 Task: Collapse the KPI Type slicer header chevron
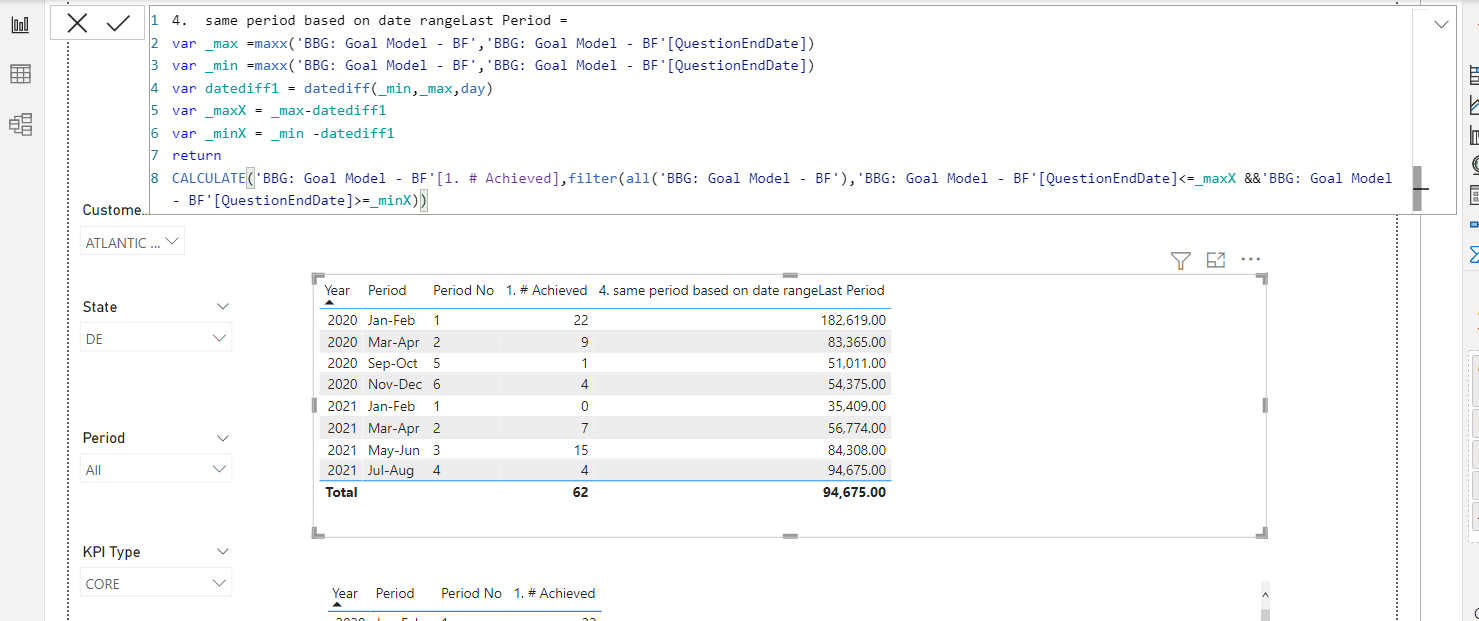click(222, 552)
